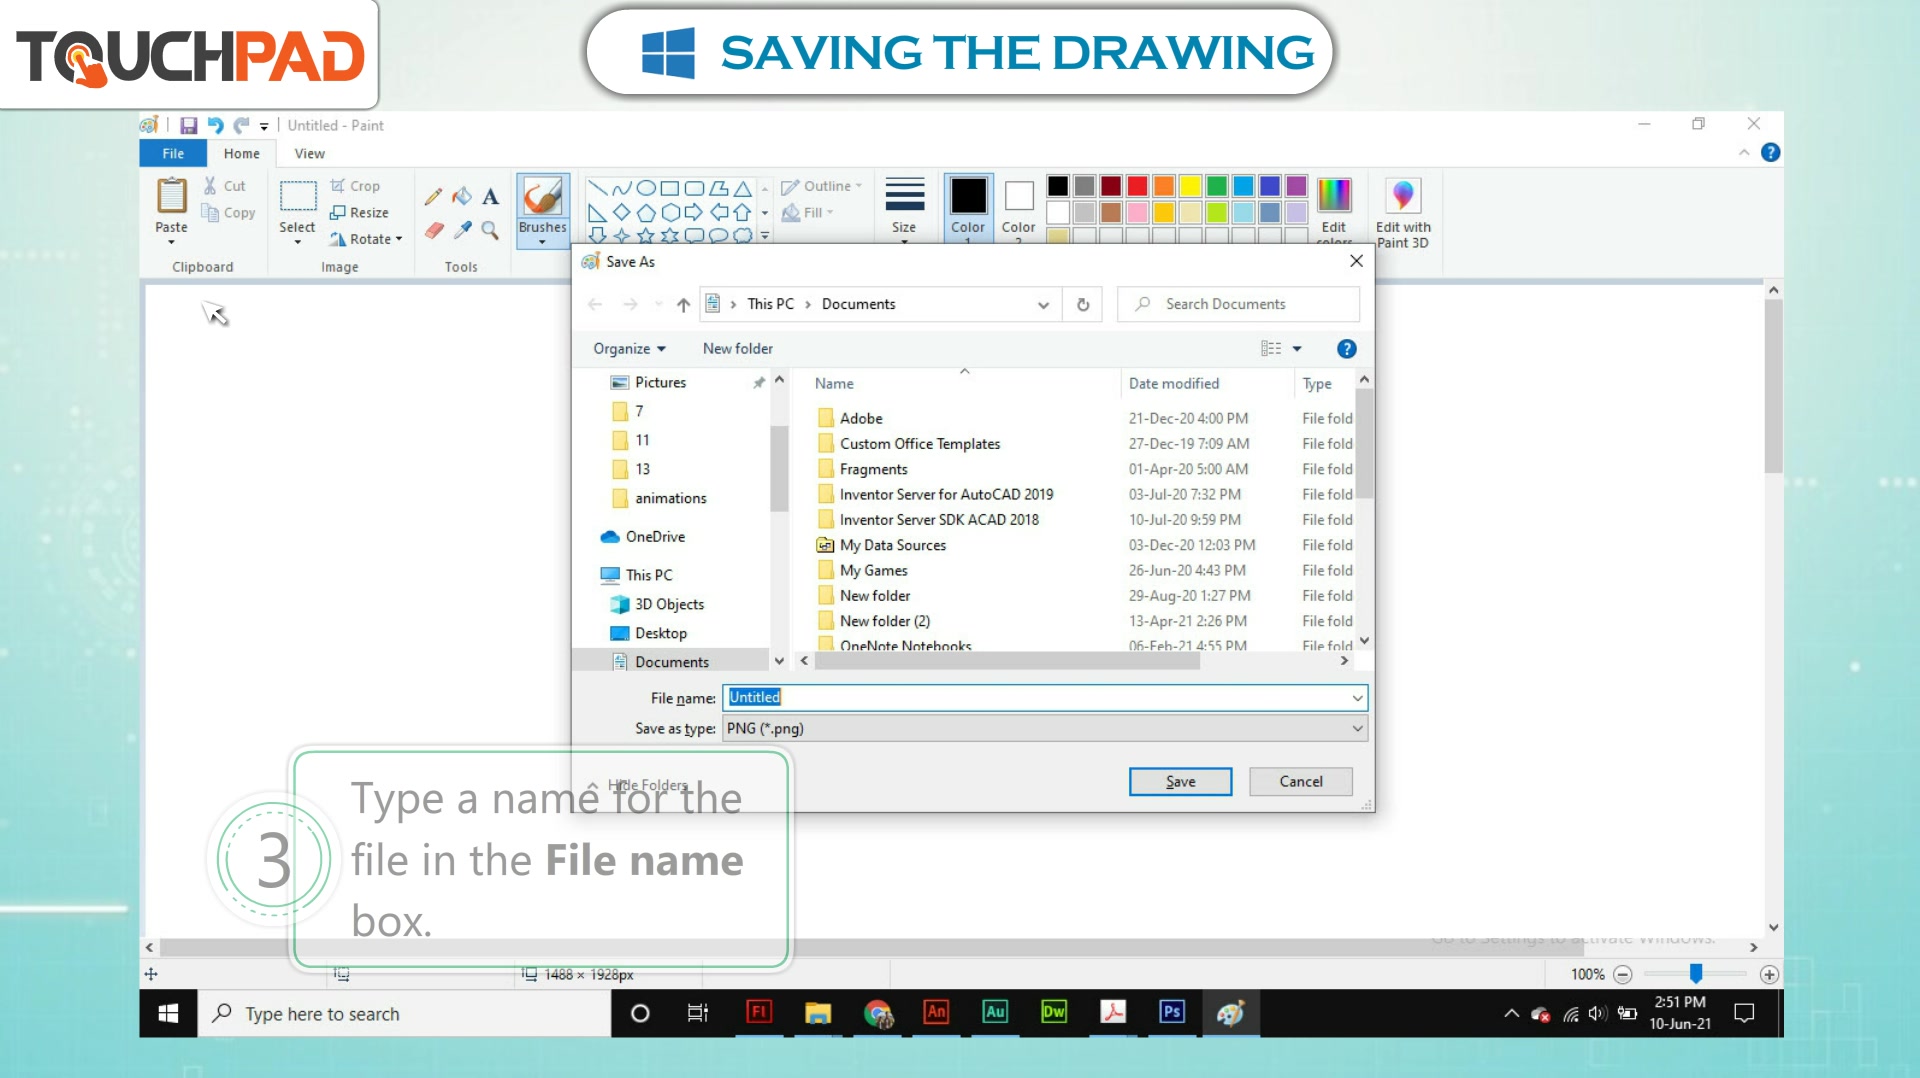Screen dimensions: 1920x1078
Task: Open Windows Start menu
Action: 168,1013
